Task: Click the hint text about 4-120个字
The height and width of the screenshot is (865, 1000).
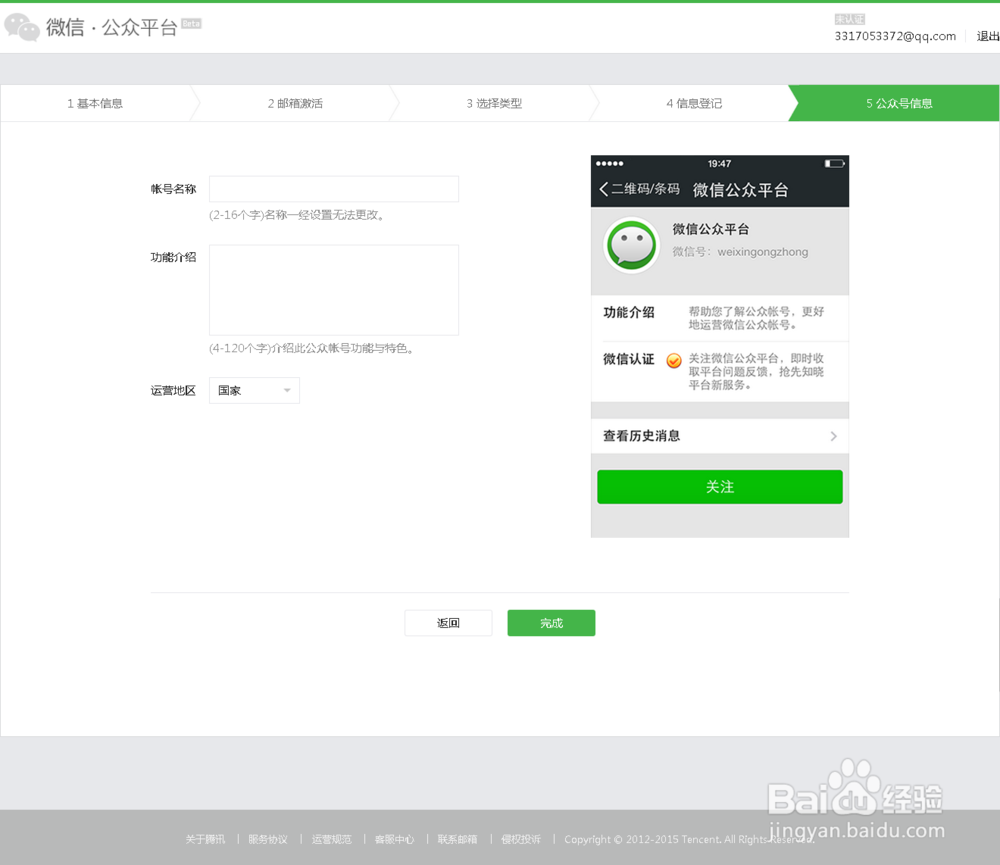Action: coord(312,348)
